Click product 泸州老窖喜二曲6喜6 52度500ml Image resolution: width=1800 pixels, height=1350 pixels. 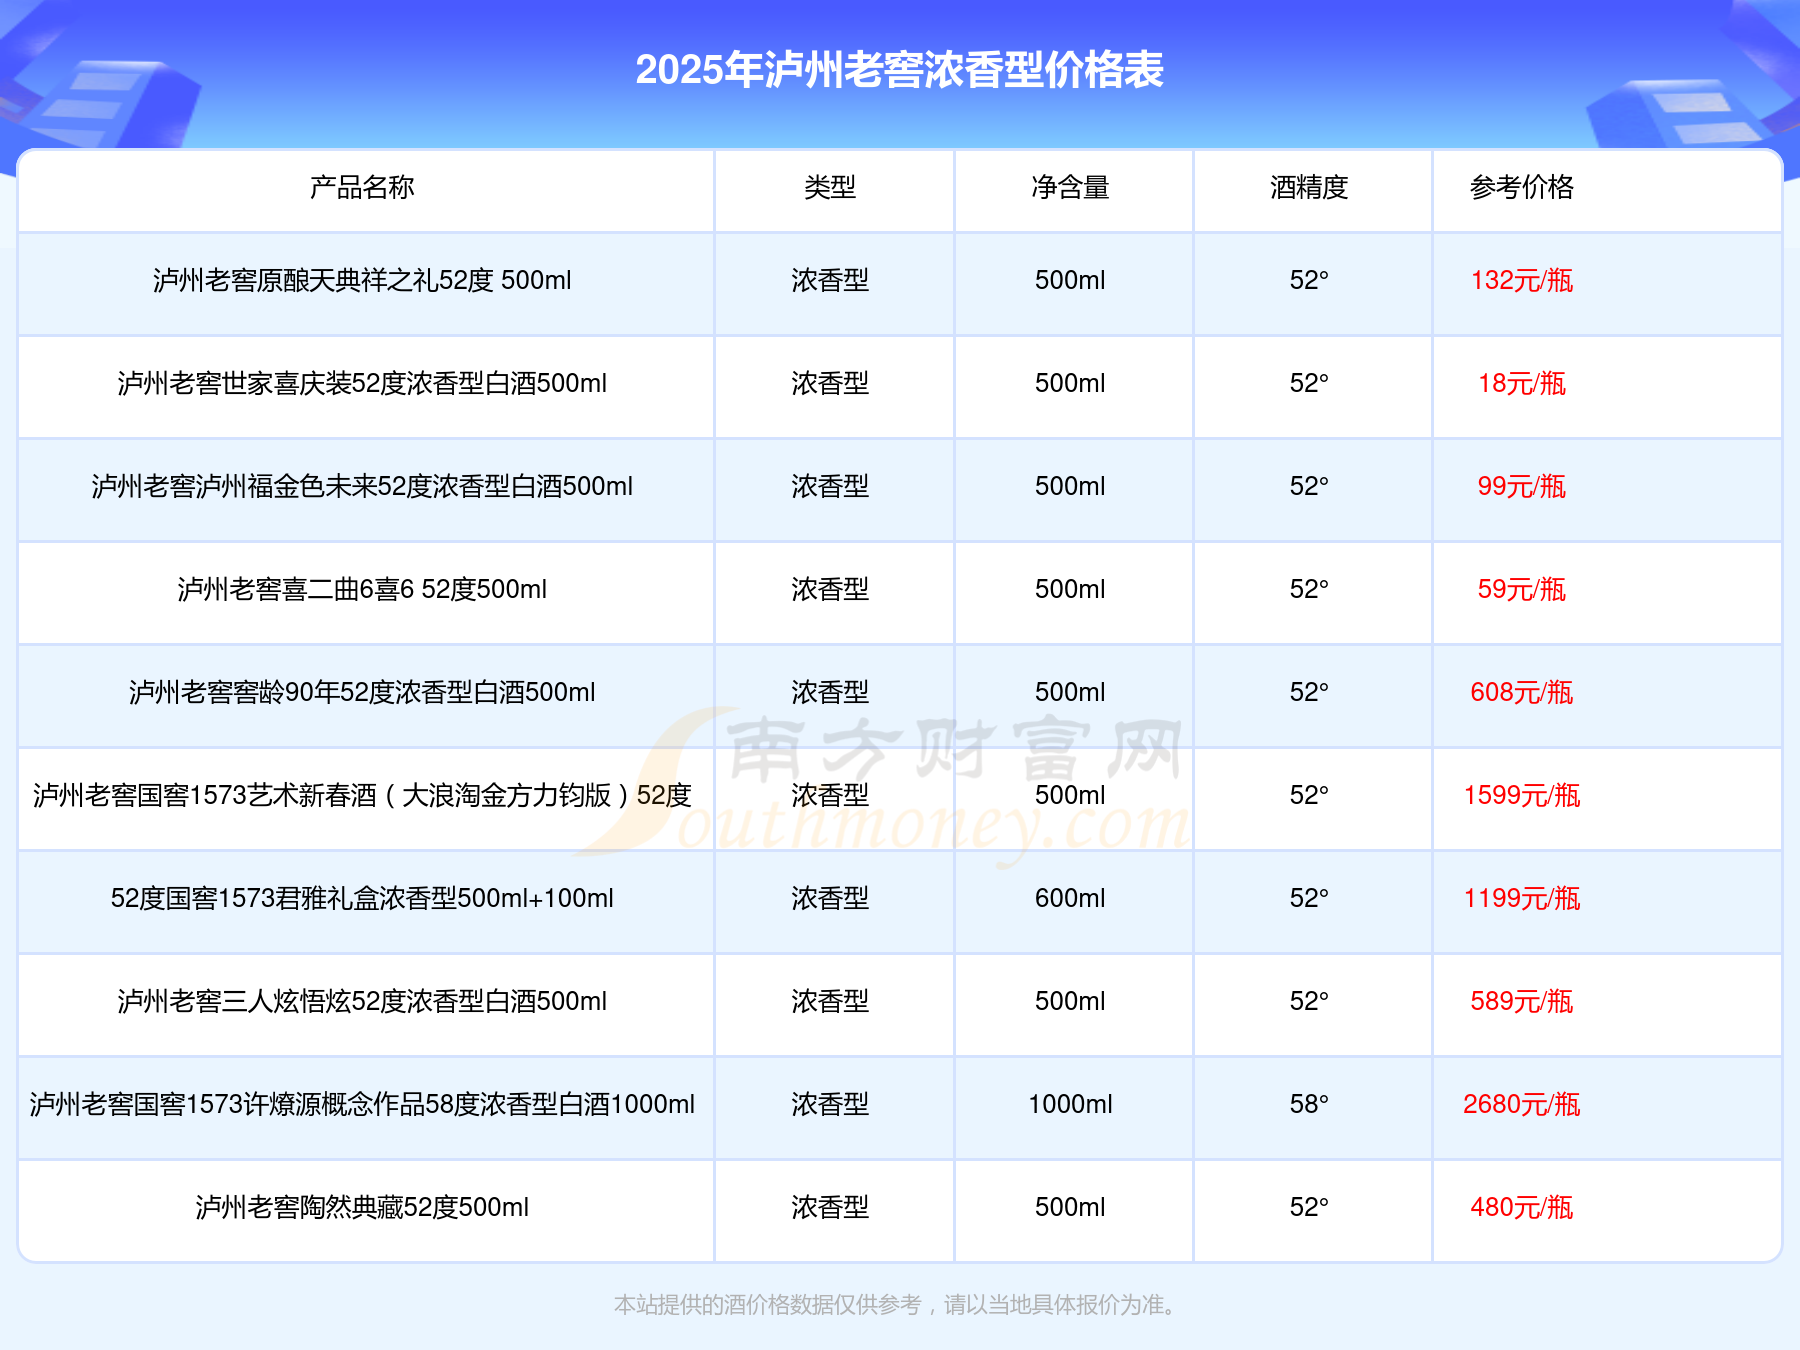point(362,589)
